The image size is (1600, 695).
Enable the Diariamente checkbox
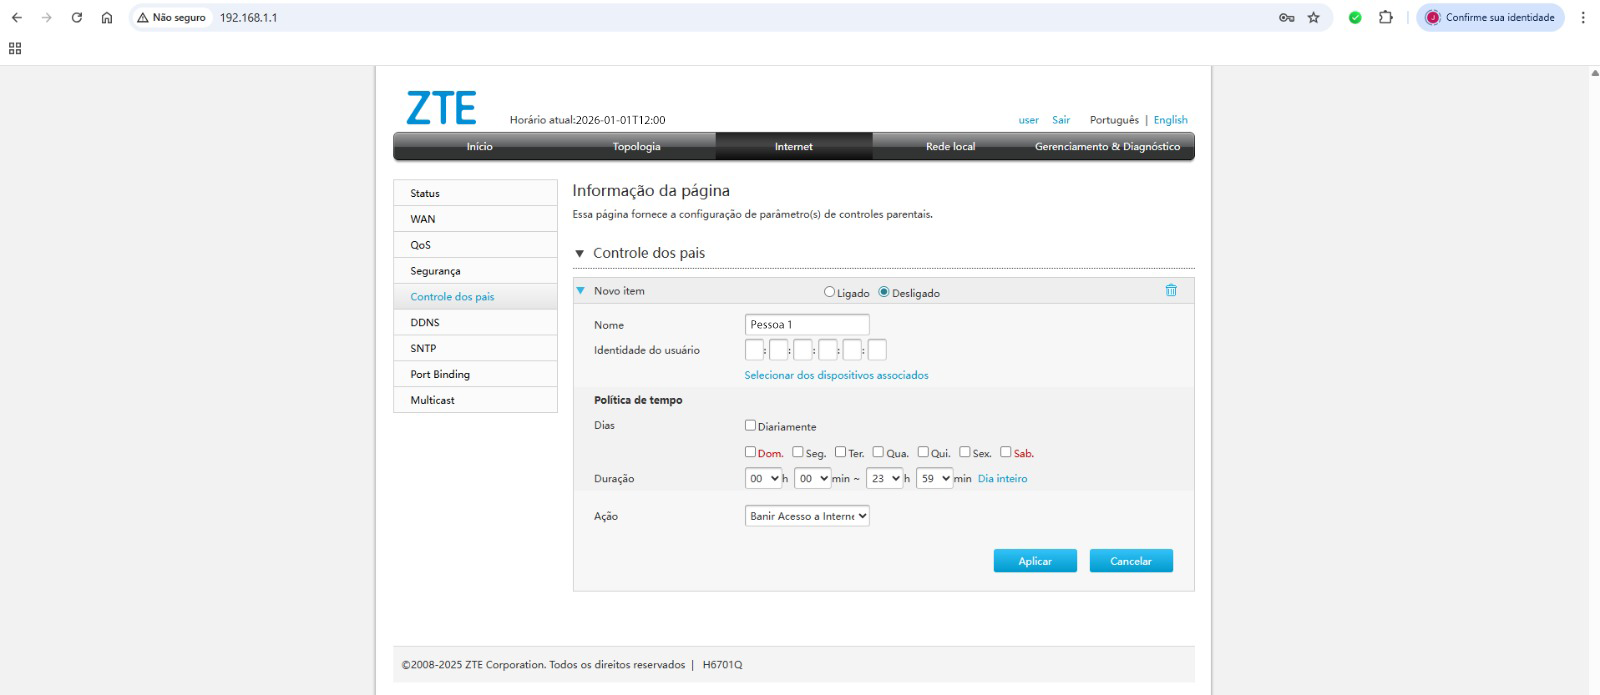coord(750,425)
